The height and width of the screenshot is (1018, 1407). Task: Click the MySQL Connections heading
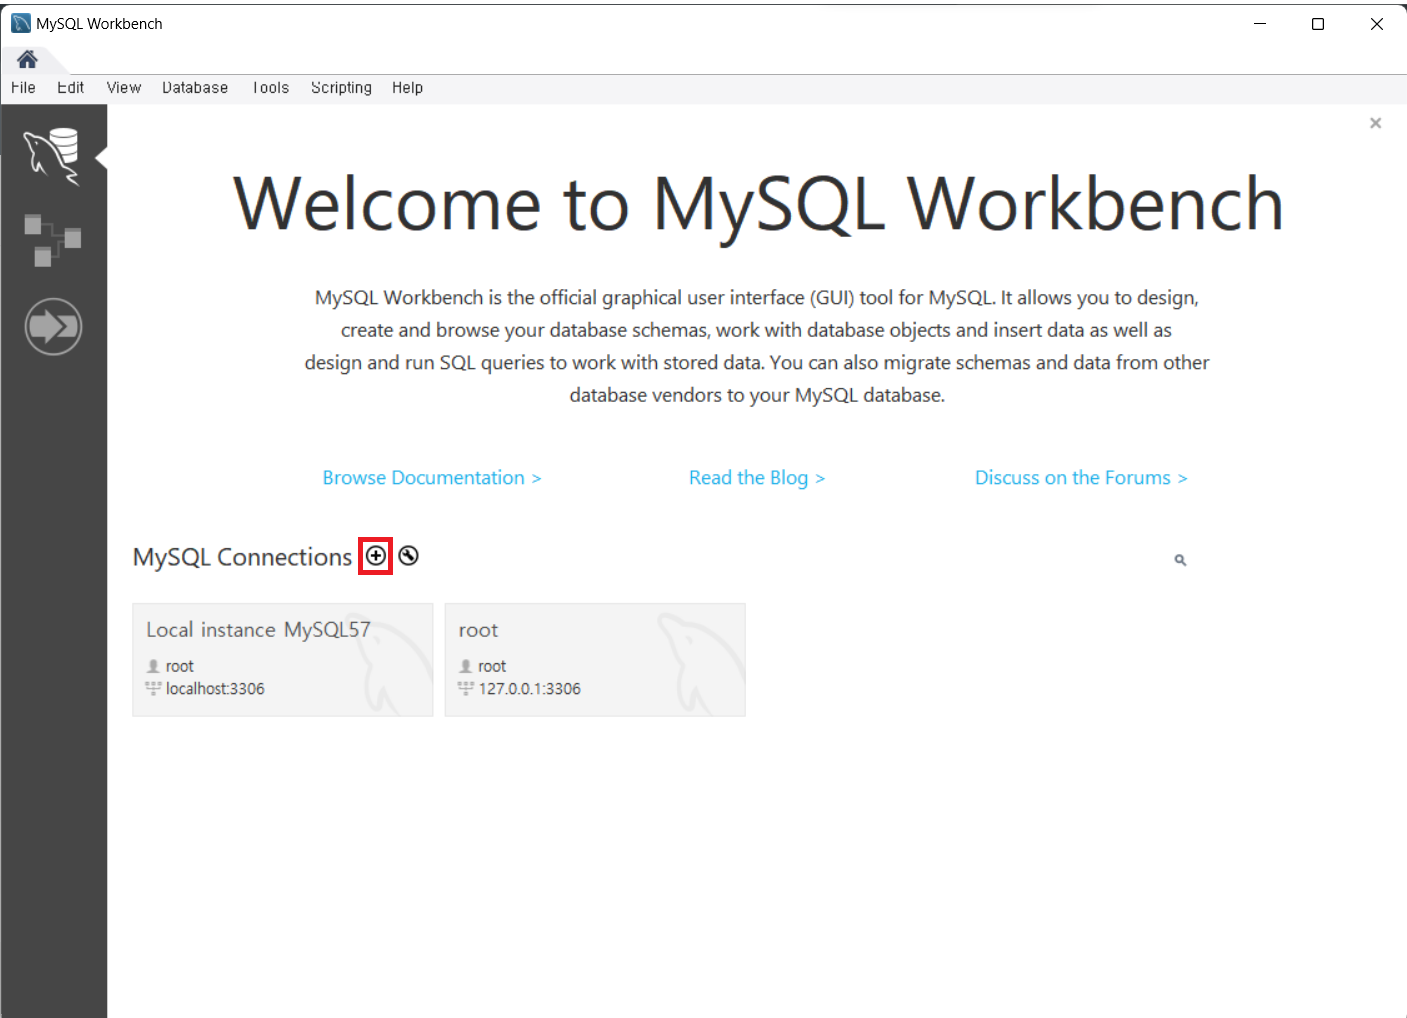(x=242, y=557)
